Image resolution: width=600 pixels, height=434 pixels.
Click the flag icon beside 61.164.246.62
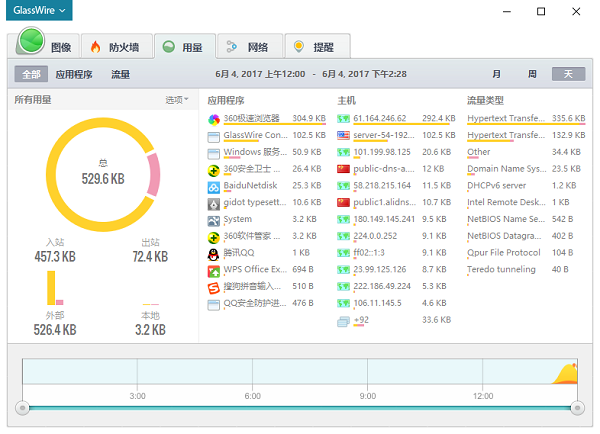pos(344,119)
